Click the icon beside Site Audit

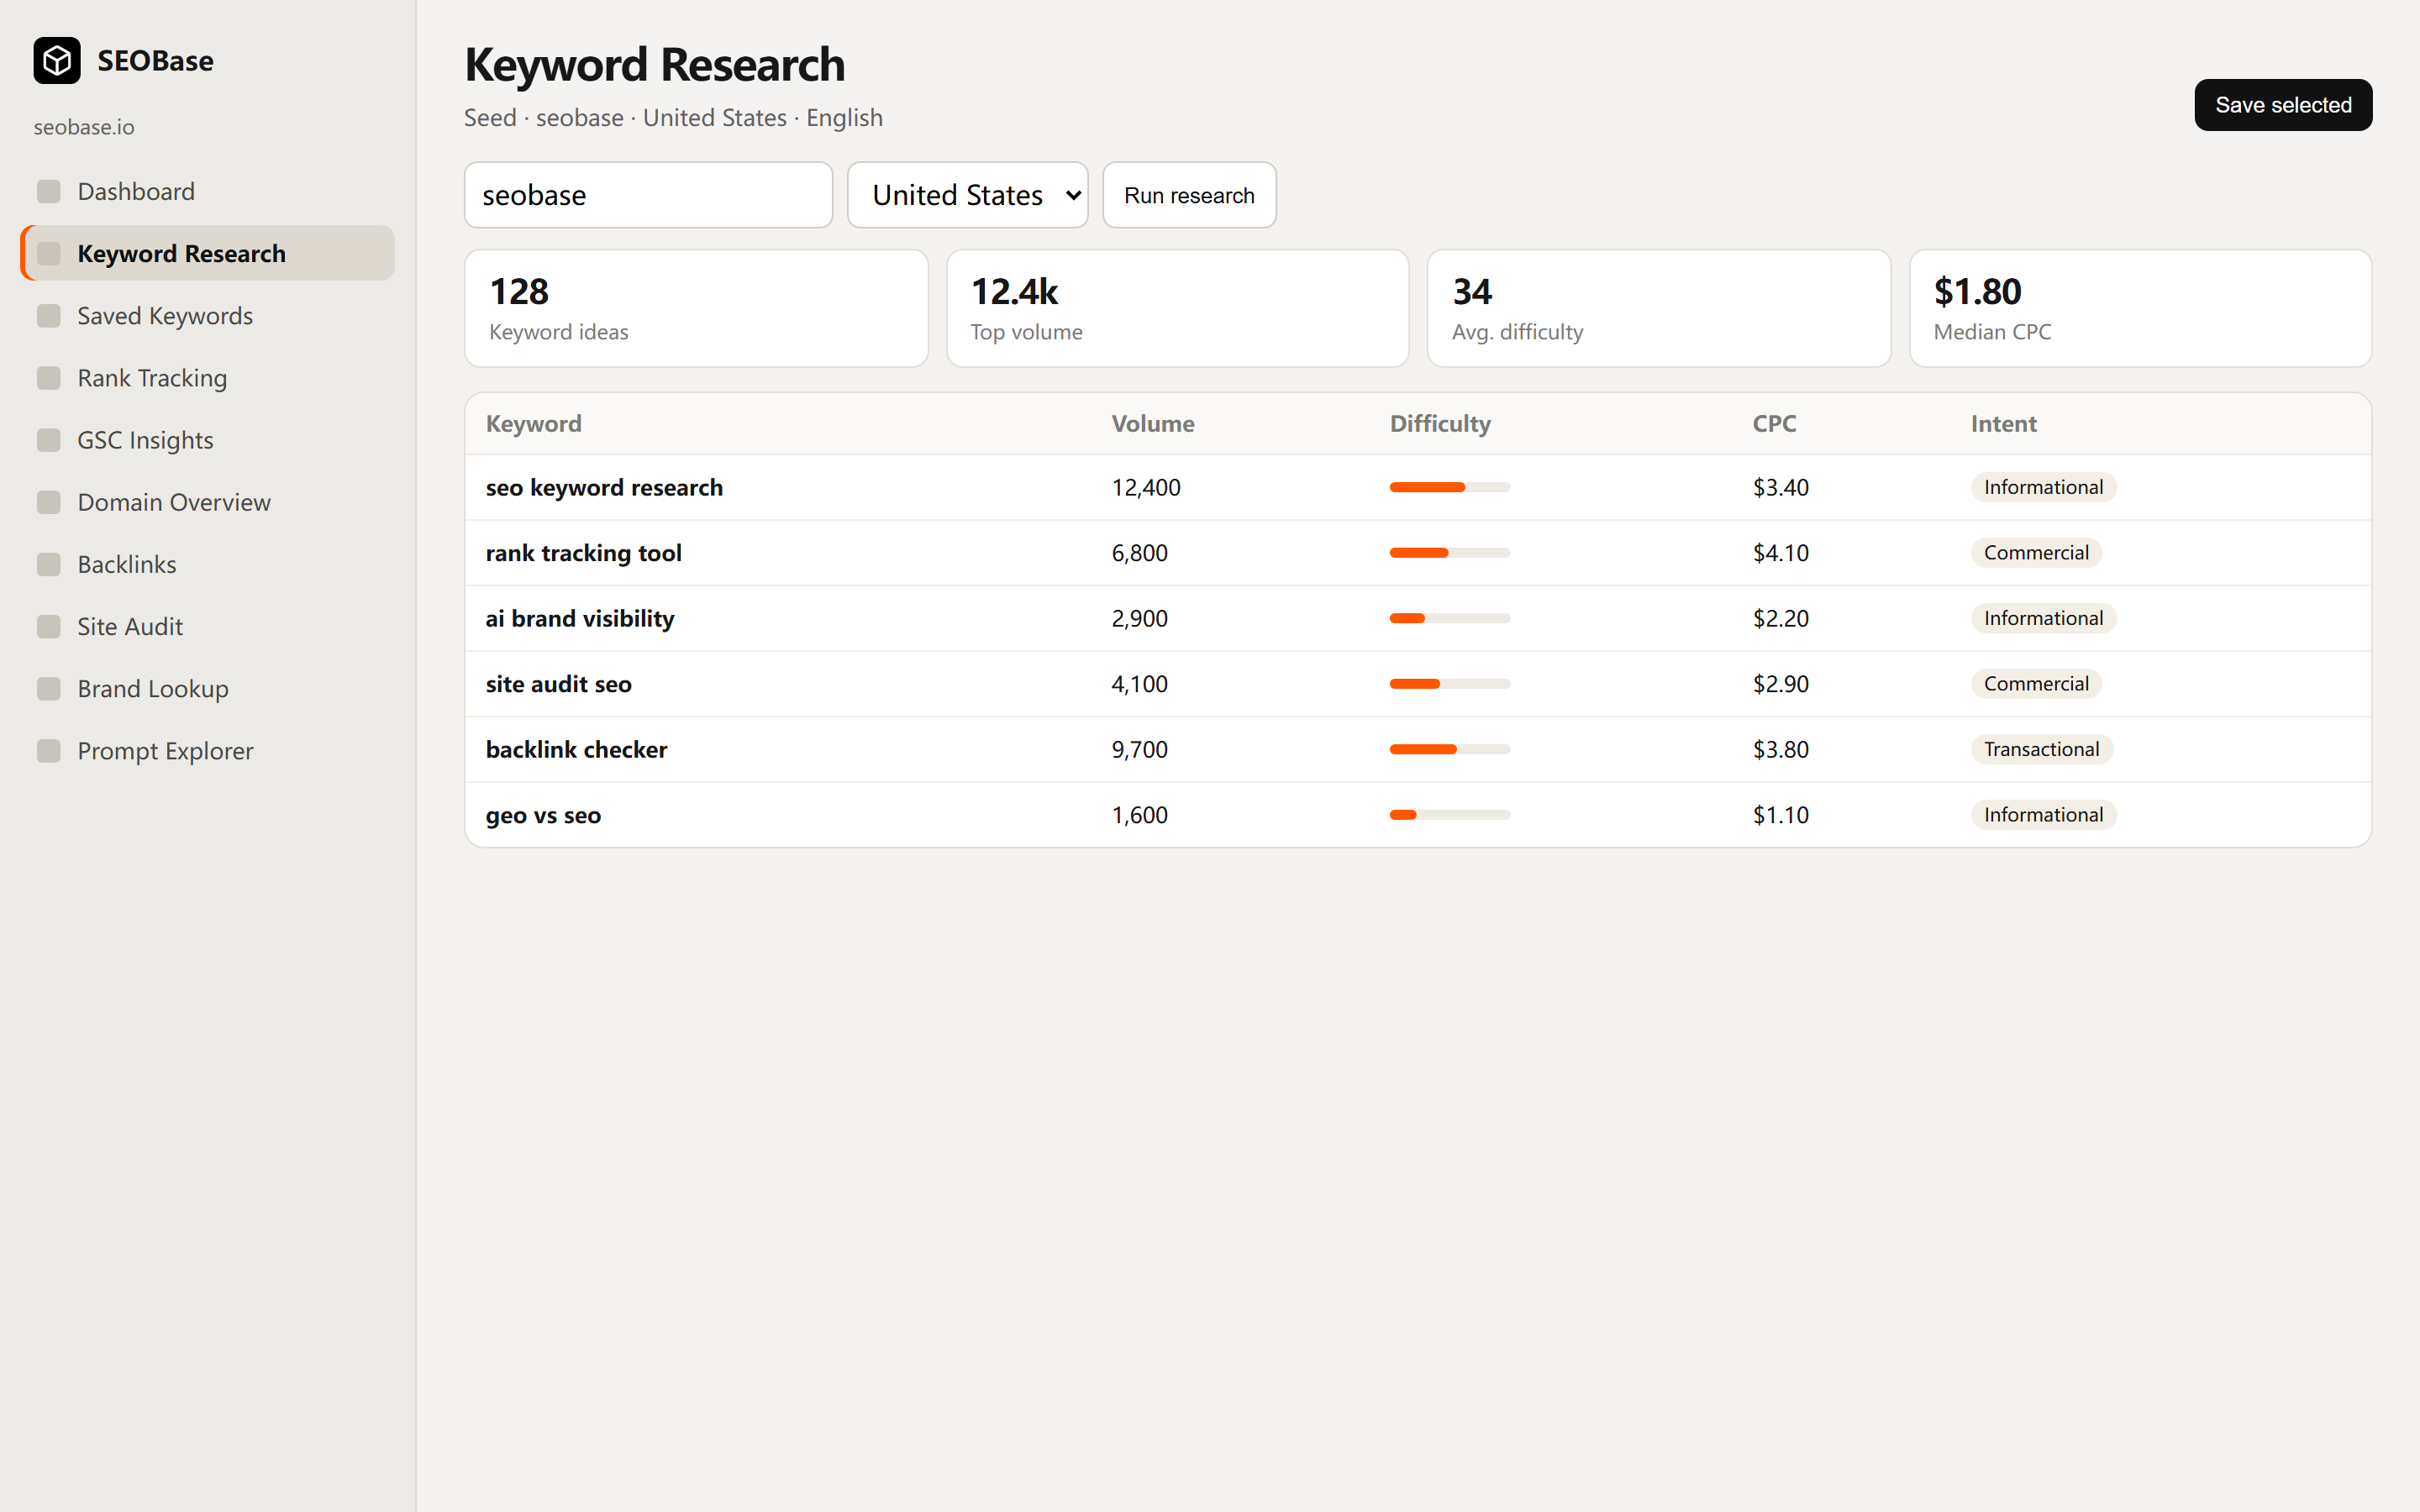49,626
